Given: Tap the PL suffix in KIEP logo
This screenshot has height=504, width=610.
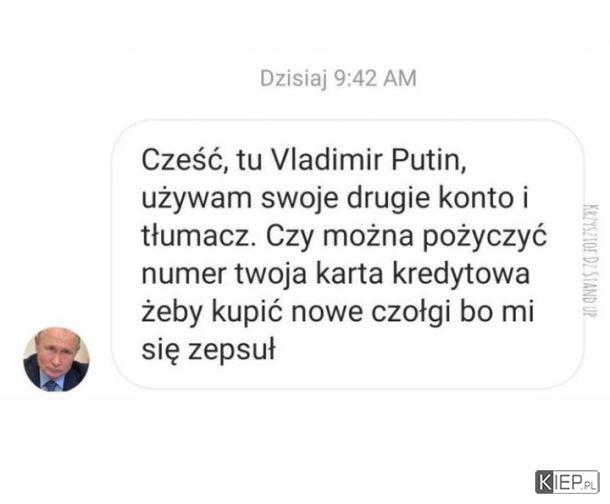Looking at the screenshot, I should pos(590,485).
